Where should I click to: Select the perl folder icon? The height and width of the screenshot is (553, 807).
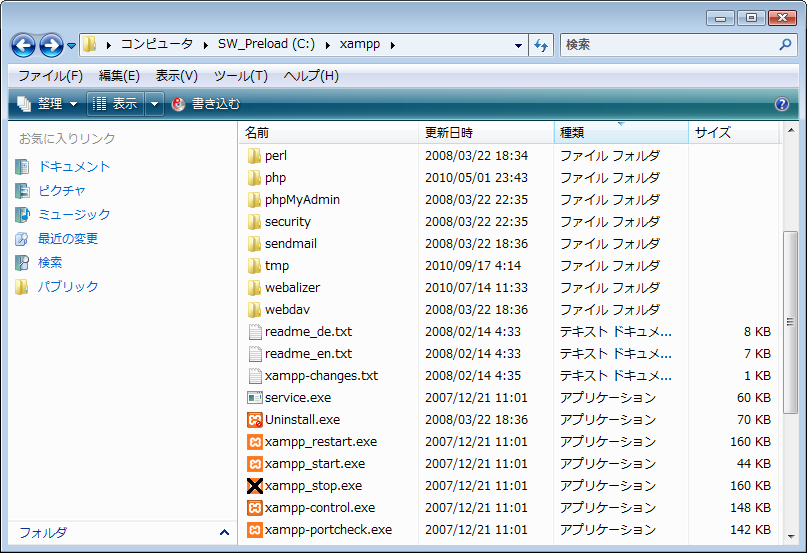254,155
